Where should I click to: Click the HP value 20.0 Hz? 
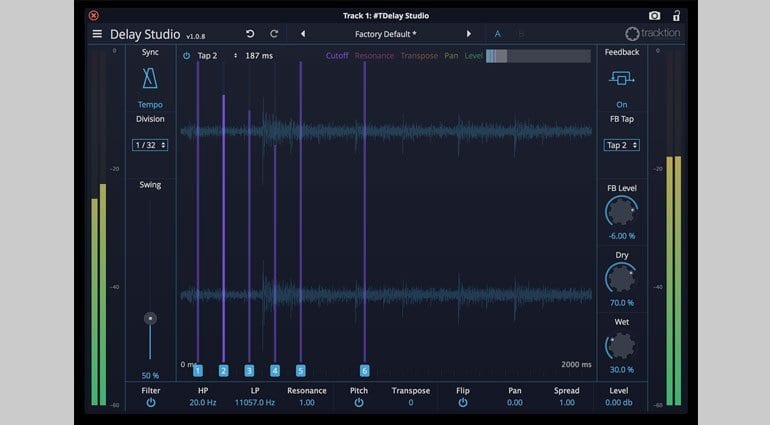[203, 402]
